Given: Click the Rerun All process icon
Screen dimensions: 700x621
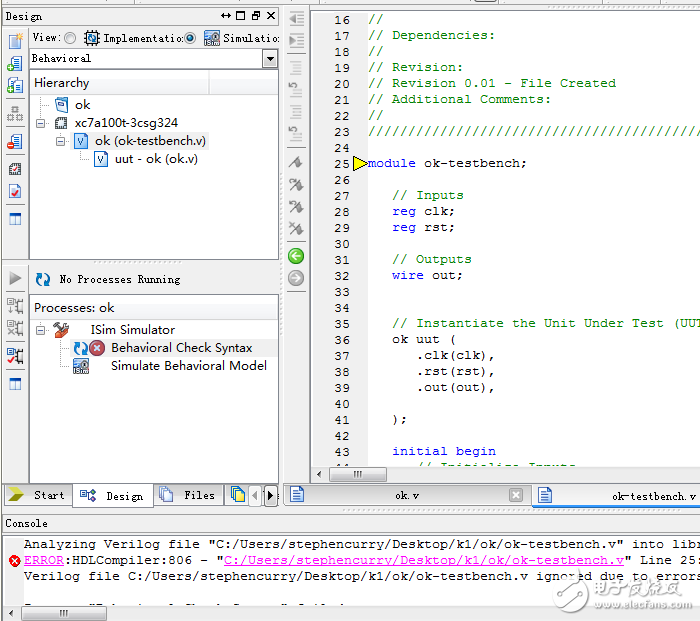Looking at the screenshot, I should (x=15, y=328).
